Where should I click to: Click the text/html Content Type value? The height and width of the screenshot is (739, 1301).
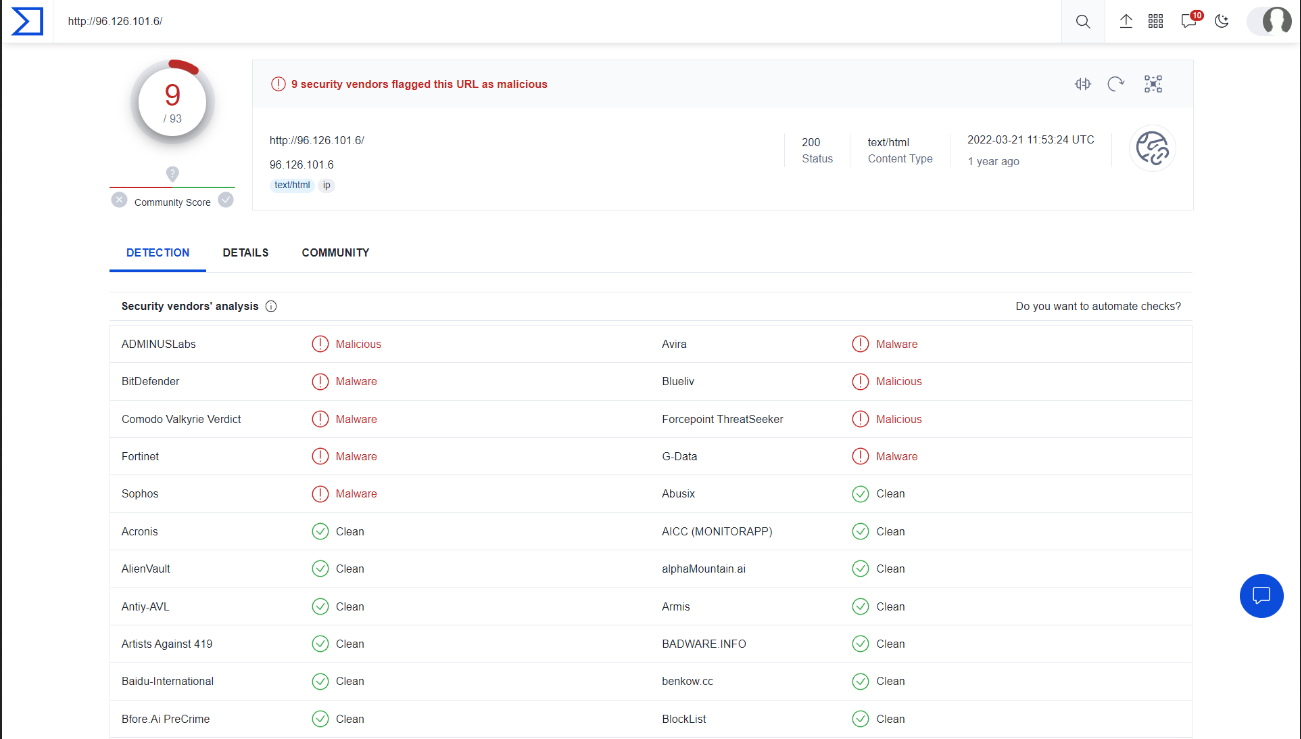tap(889, 142)
